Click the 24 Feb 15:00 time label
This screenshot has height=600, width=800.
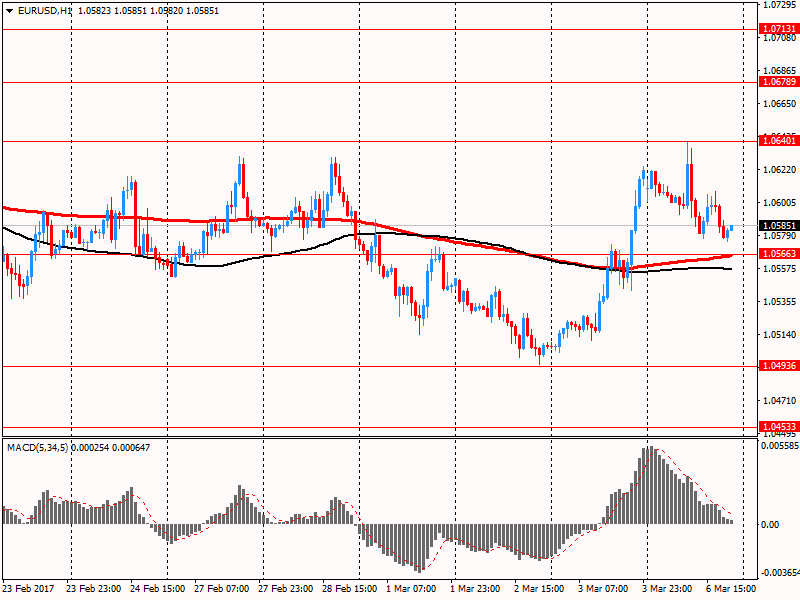pyautogui.click(x=158, y=588)
